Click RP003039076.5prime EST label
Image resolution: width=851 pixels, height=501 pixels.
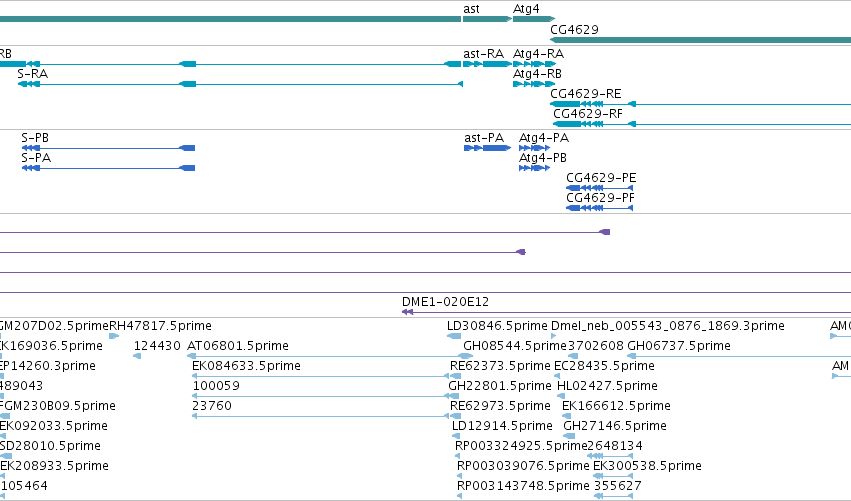pyautogui.click(x=523, y=466)
